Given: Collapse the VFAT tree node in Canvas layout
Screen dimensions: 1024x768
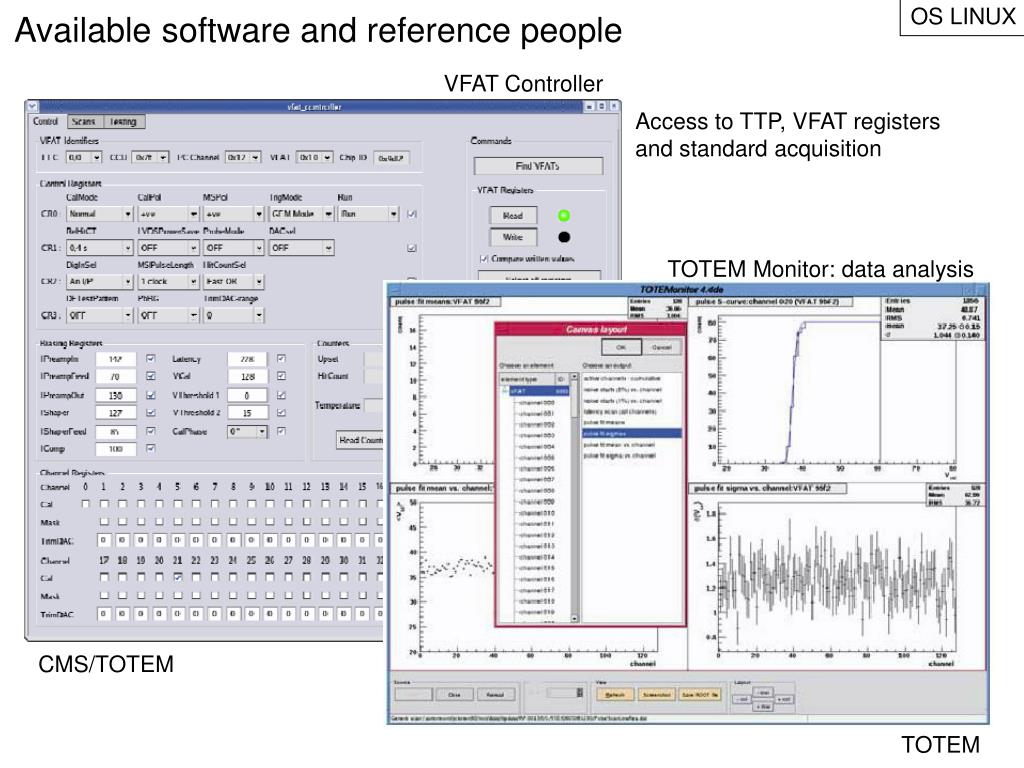Looking at the screenshot, I should tap(504, 391).
